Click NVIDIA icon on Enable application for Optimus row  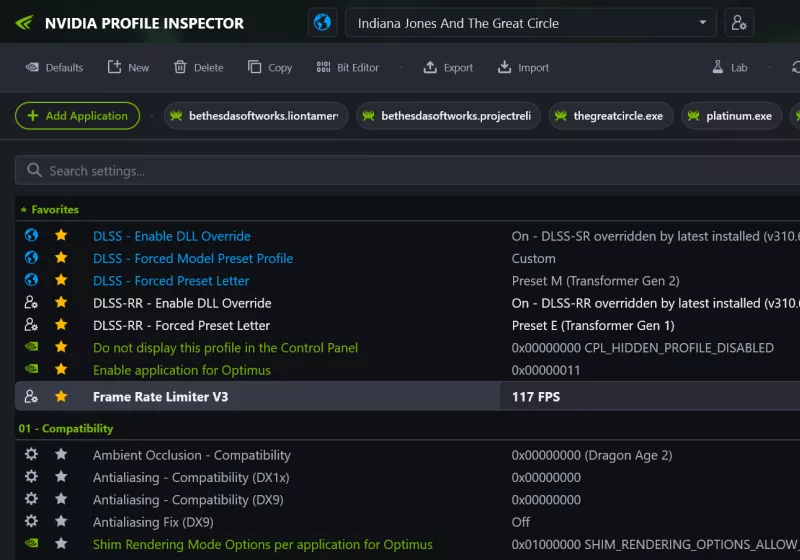pyautogui.click(x=31, y=369)
